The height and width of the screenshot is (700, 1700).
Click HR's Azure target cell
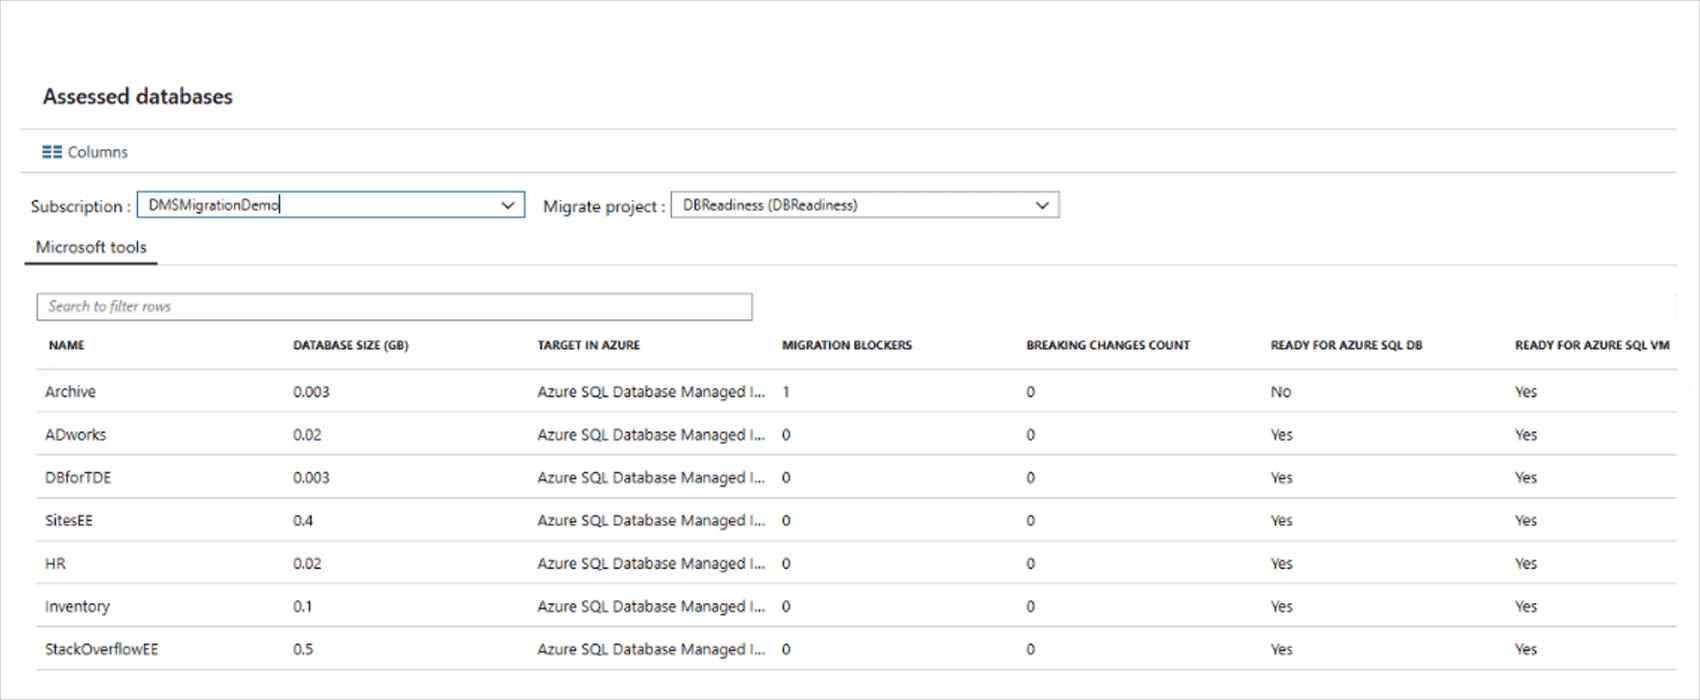click(x=651, y=564)
